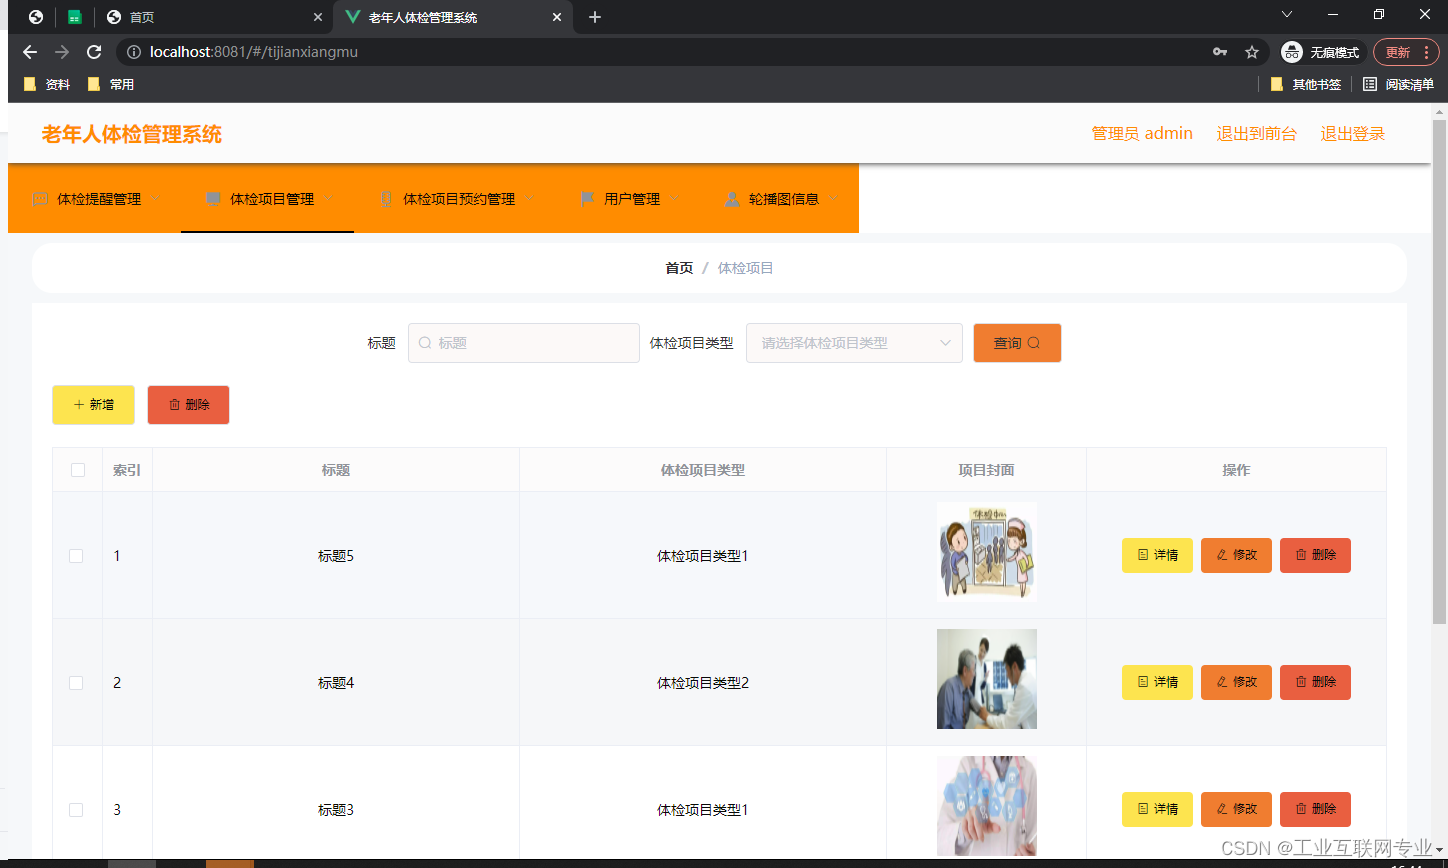This screenshot has height=868, width=1448.
Task: Expand the 体检项目管理 menu
Action: pyautogui.click(x=268, y=199)
